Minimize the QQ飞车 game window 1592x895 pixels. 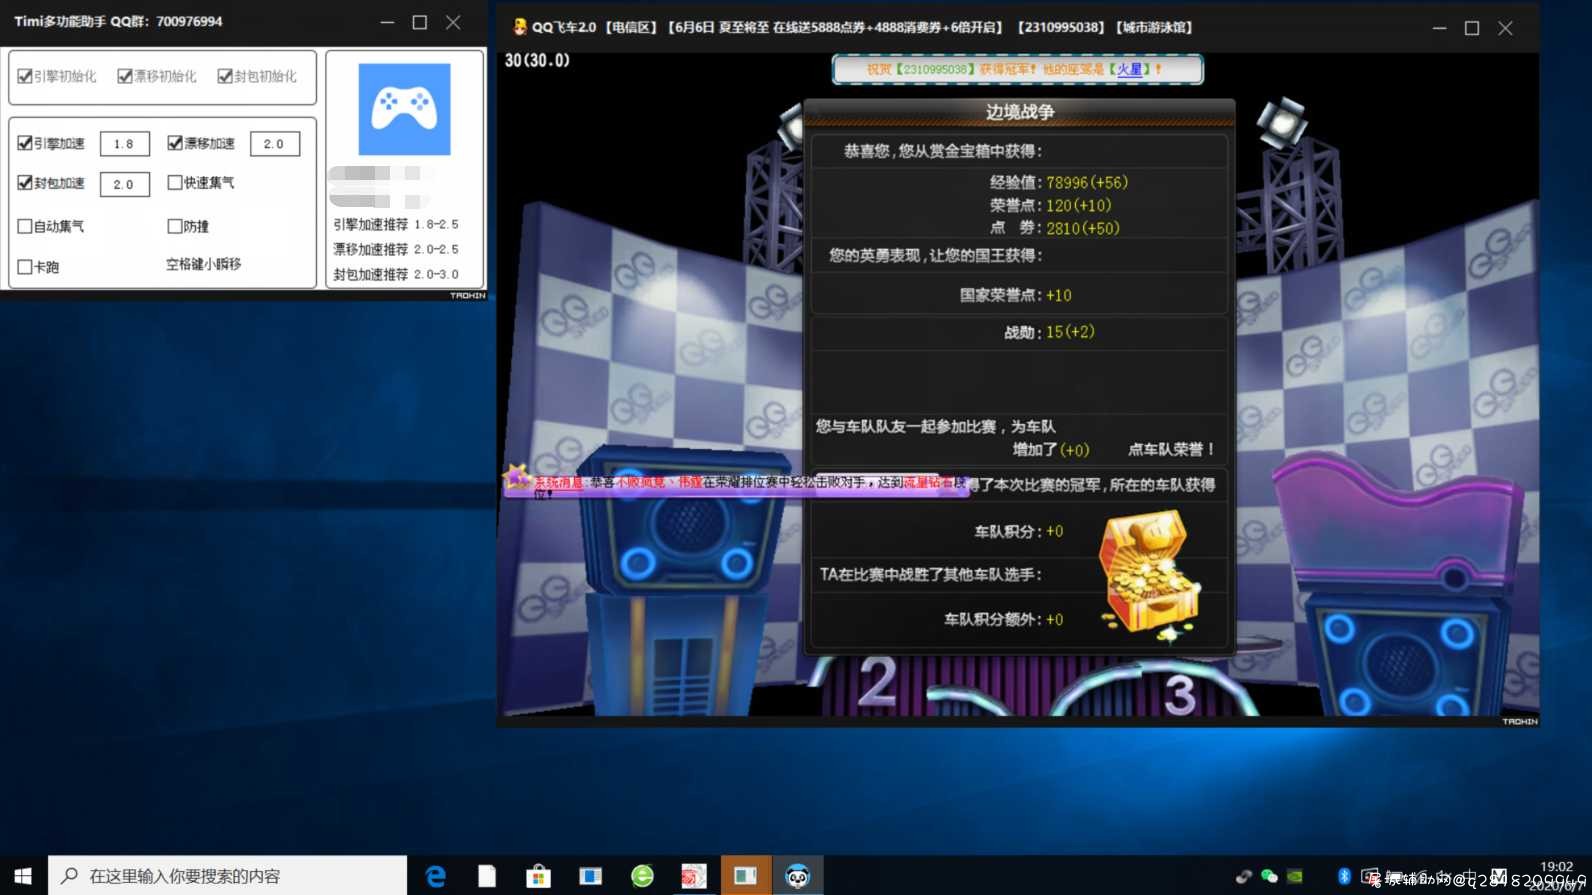click(x=1439, y=28)
